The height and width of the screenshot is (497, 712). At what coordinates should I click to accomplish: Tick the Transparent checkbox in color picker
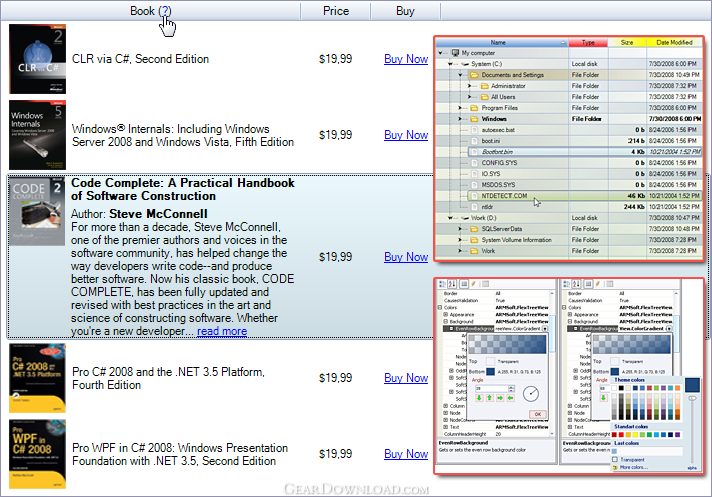click(x=615, y=459)
